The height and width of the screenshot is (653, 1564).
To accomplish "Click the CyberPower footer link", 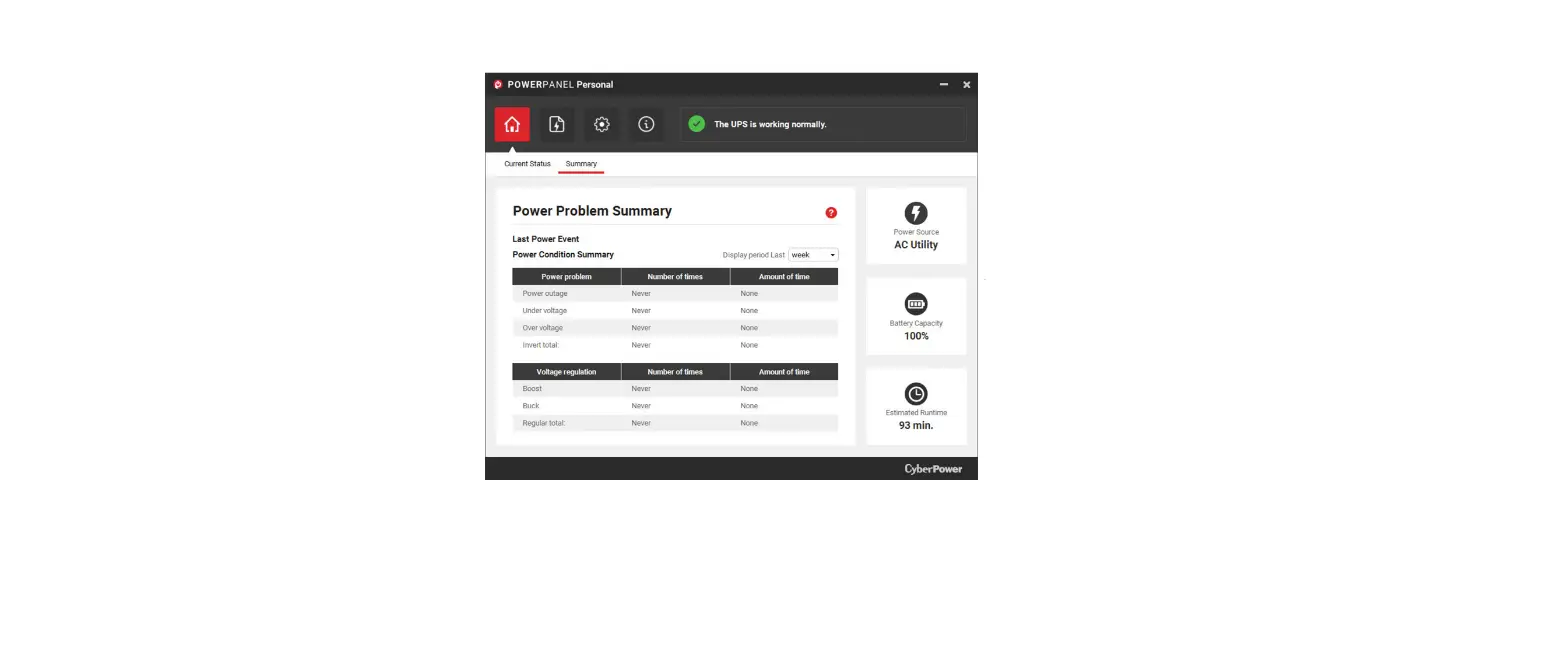I will tap(931, 468).
